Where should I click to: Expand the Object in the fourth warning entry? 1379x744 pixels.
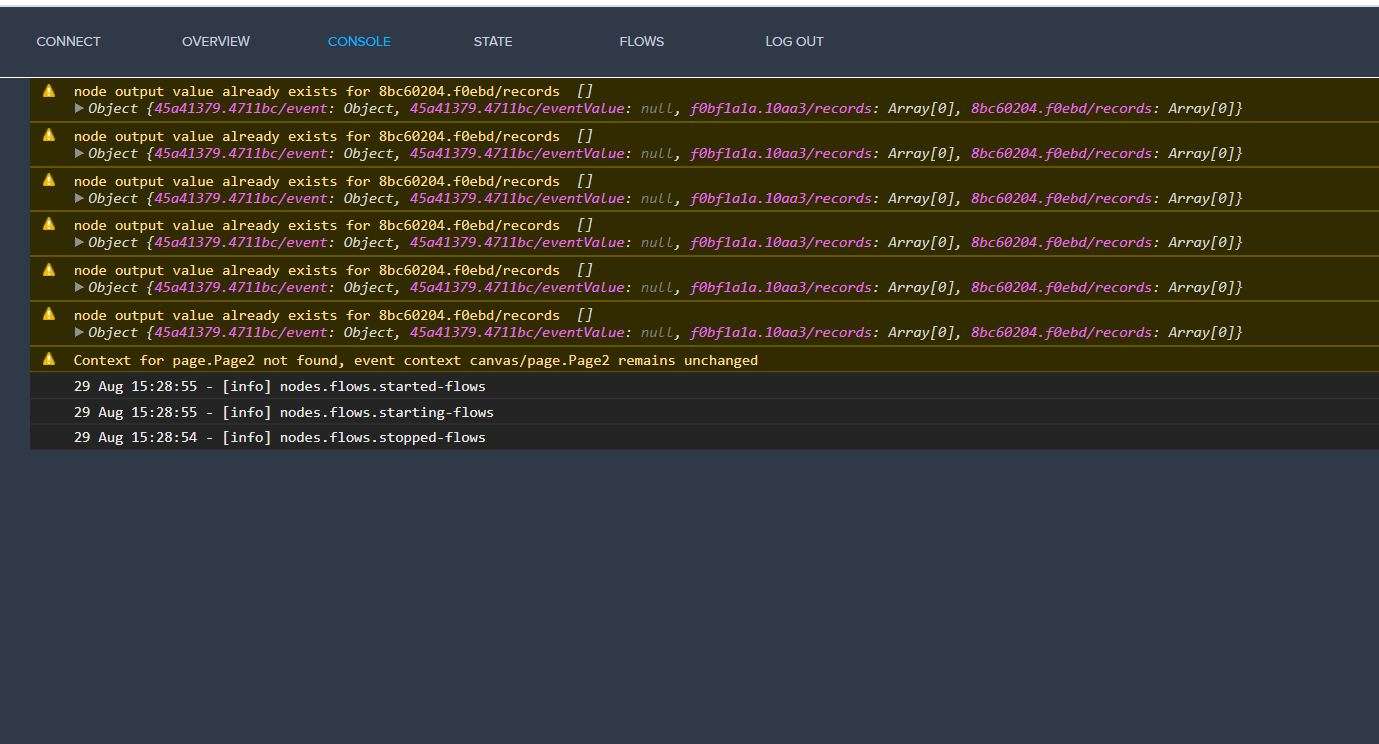[80, 242]
